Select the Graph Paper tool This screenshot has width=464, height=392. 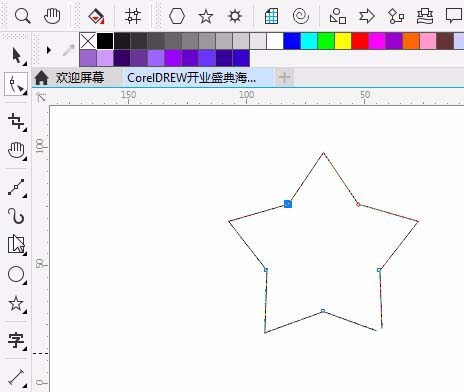[x=271, y=16]
